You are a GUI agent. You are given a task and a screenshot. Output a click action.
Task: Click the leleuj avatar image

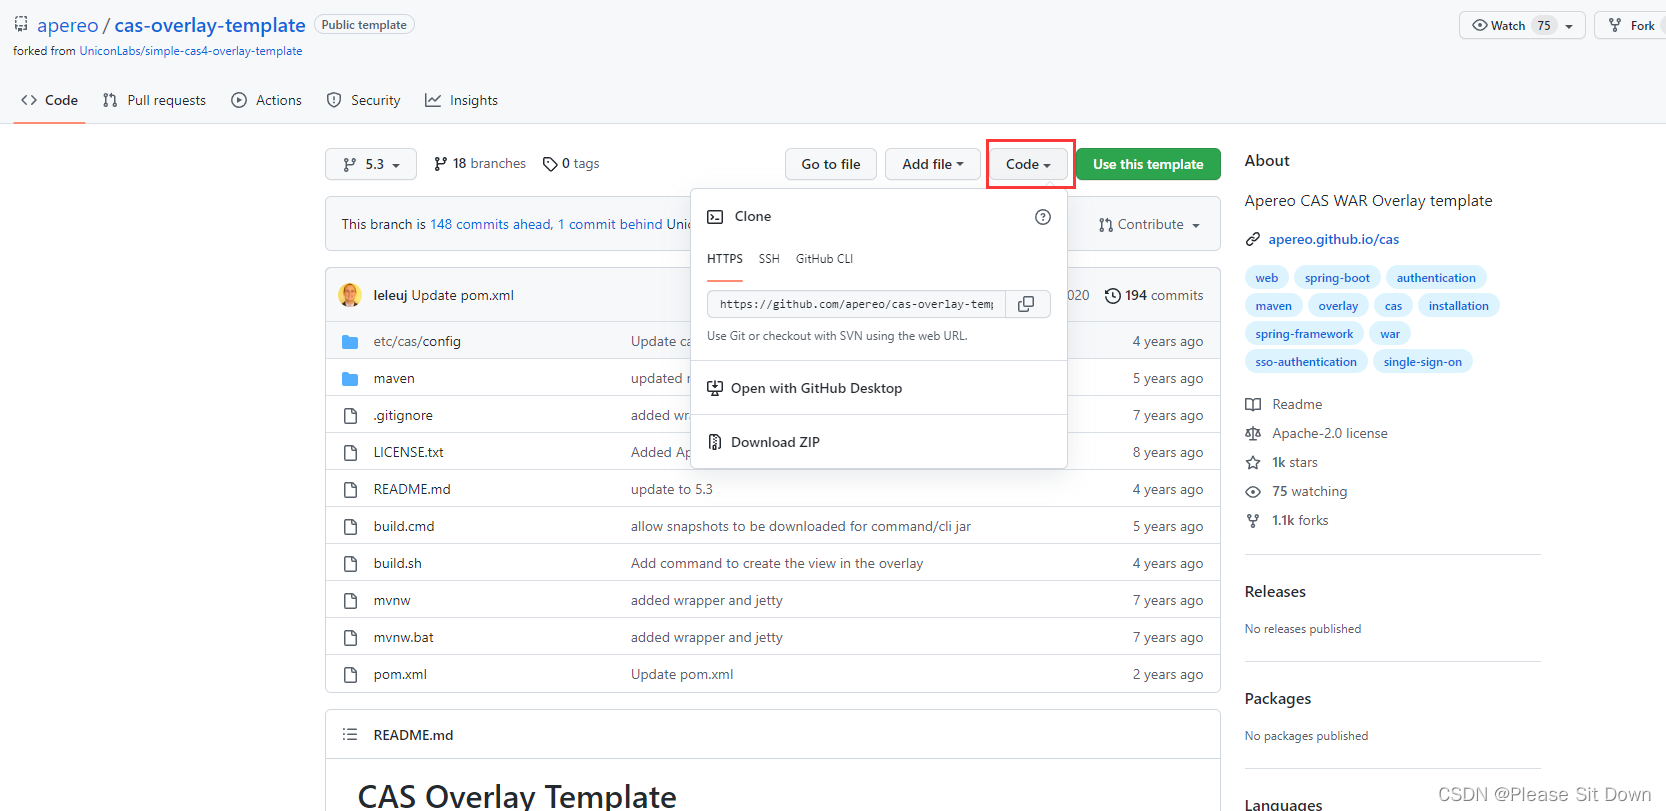coord(350,295)
